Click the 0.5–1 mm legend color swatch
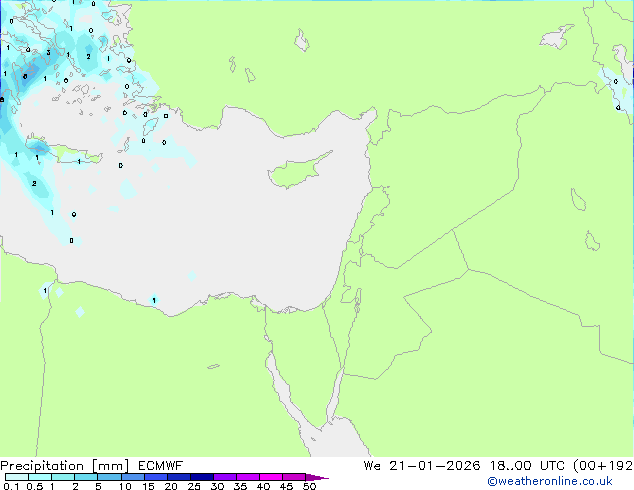 coord(40,477)
